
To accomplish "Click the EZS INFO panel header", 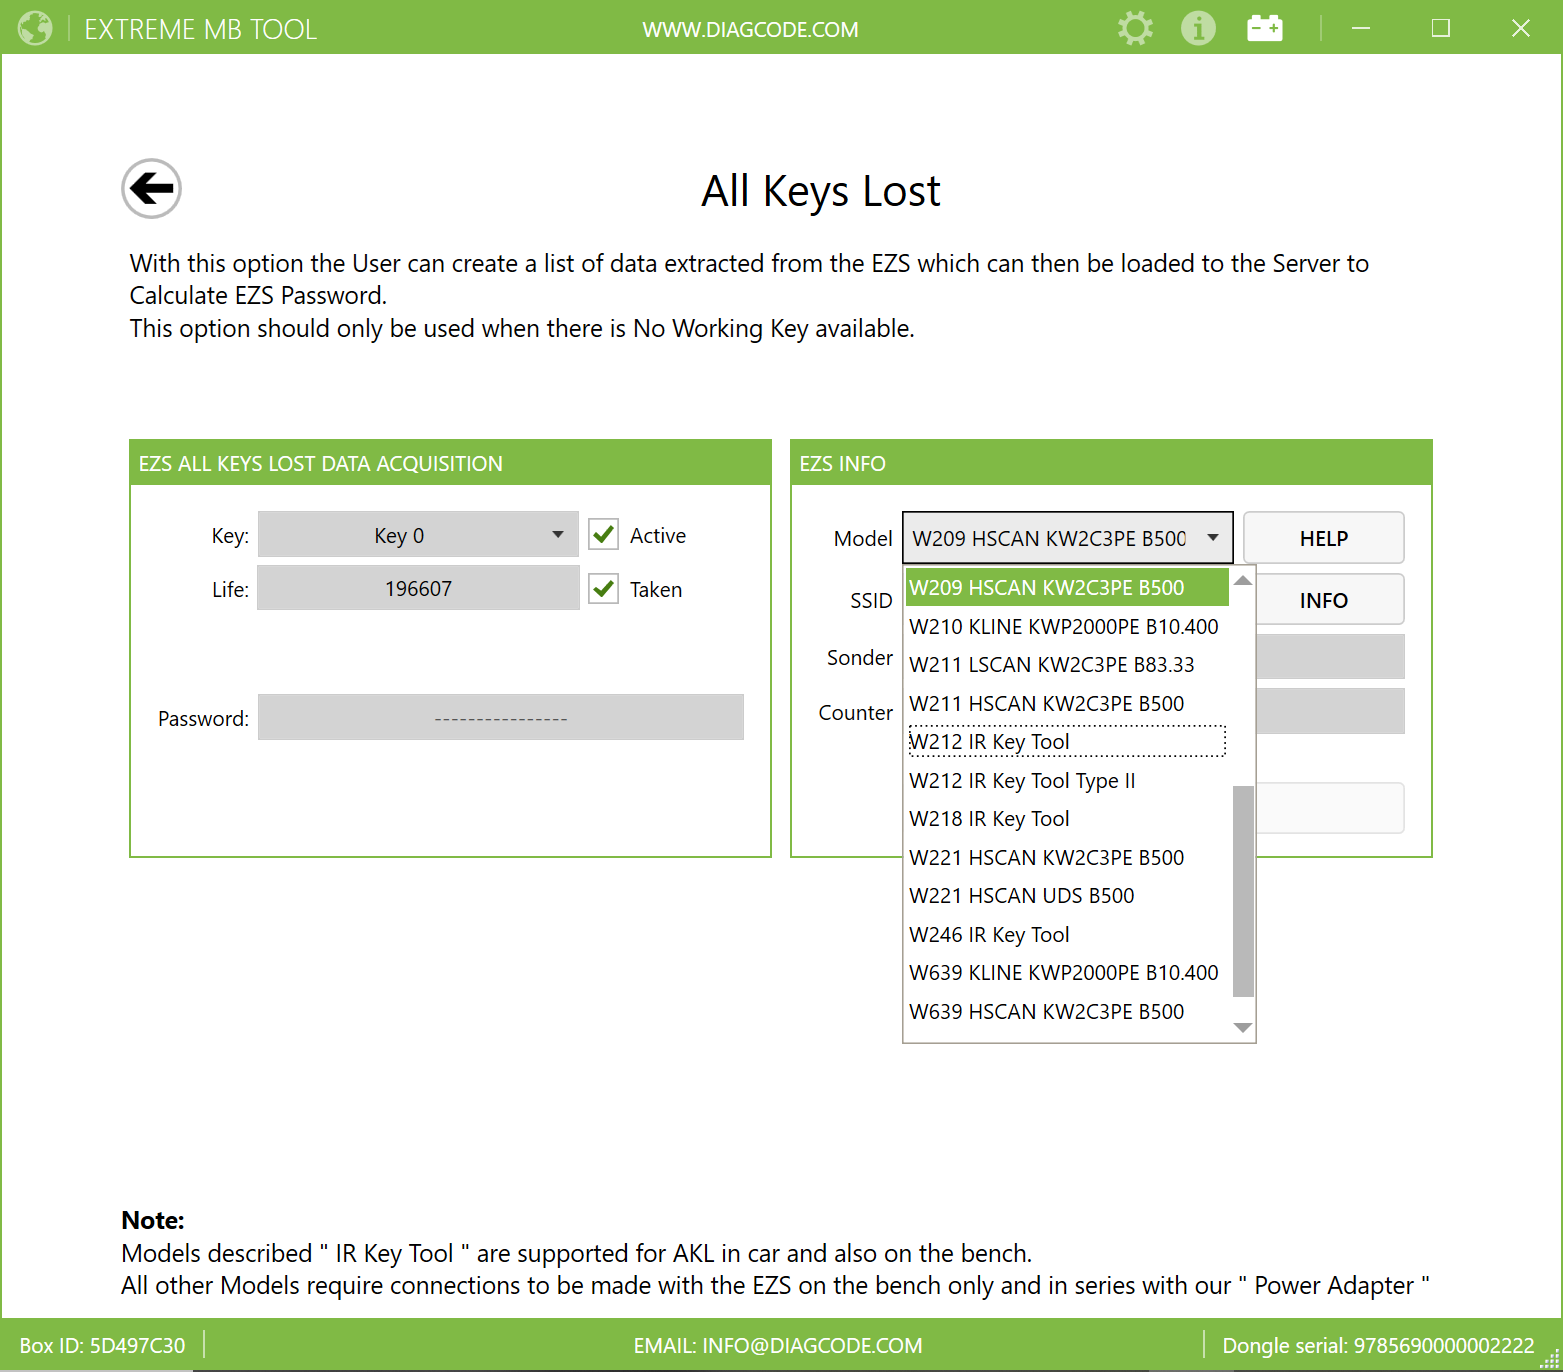I will coord(1111,463).
